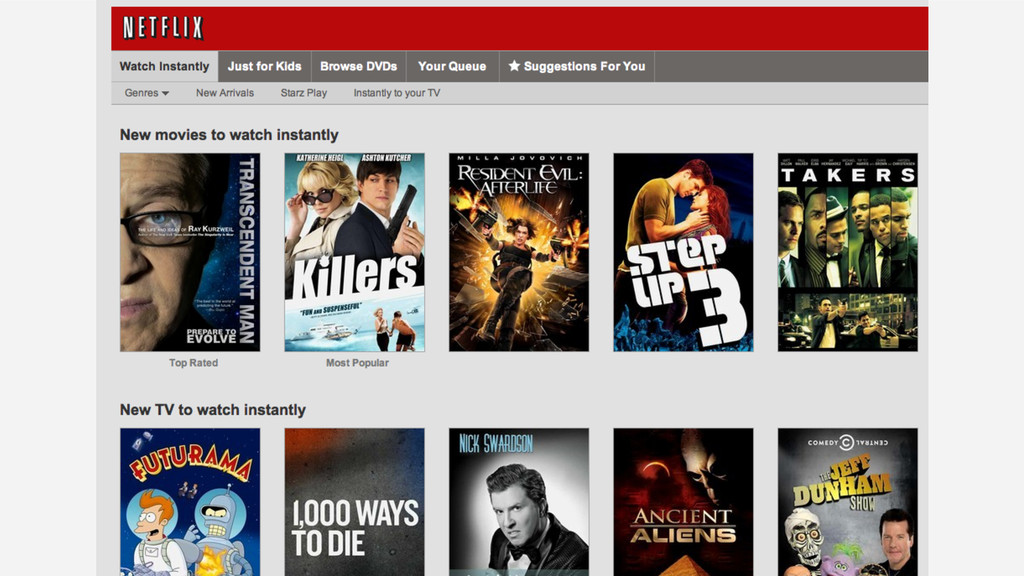Select the Ancient Aliens poster
The image size is (1024, 576).
pos(683,502)
